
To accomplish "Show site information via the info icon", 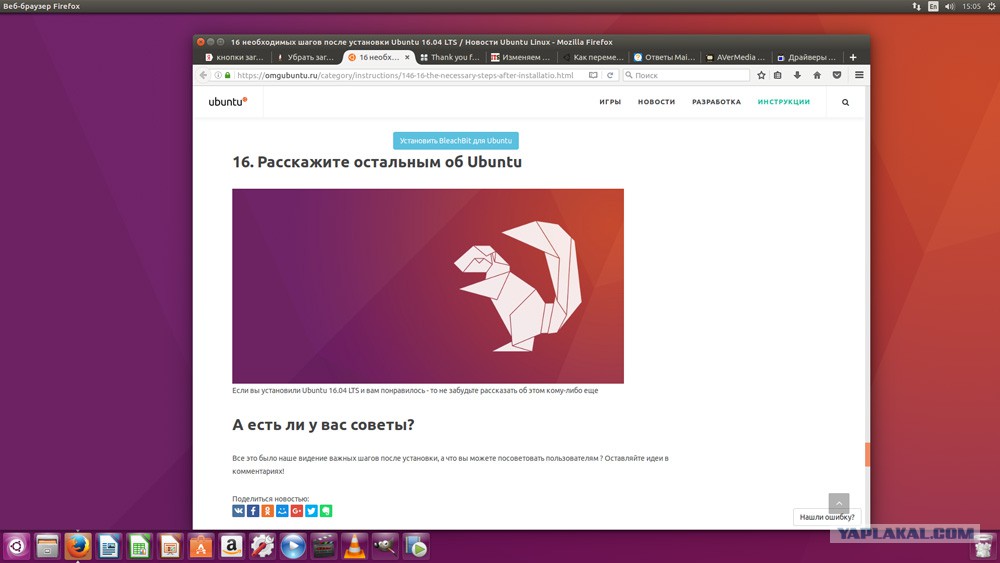I will (x=218, y=75).
